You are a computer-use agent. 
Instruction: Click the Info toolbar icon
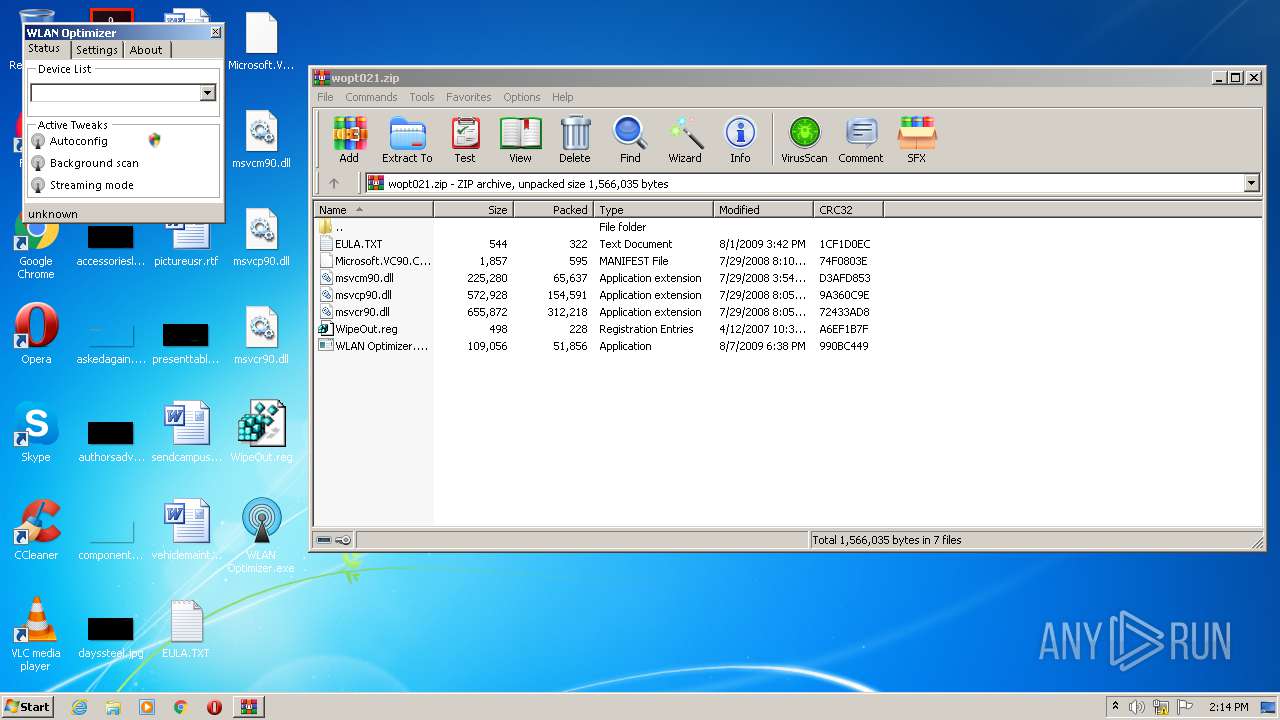pos(740,139)
